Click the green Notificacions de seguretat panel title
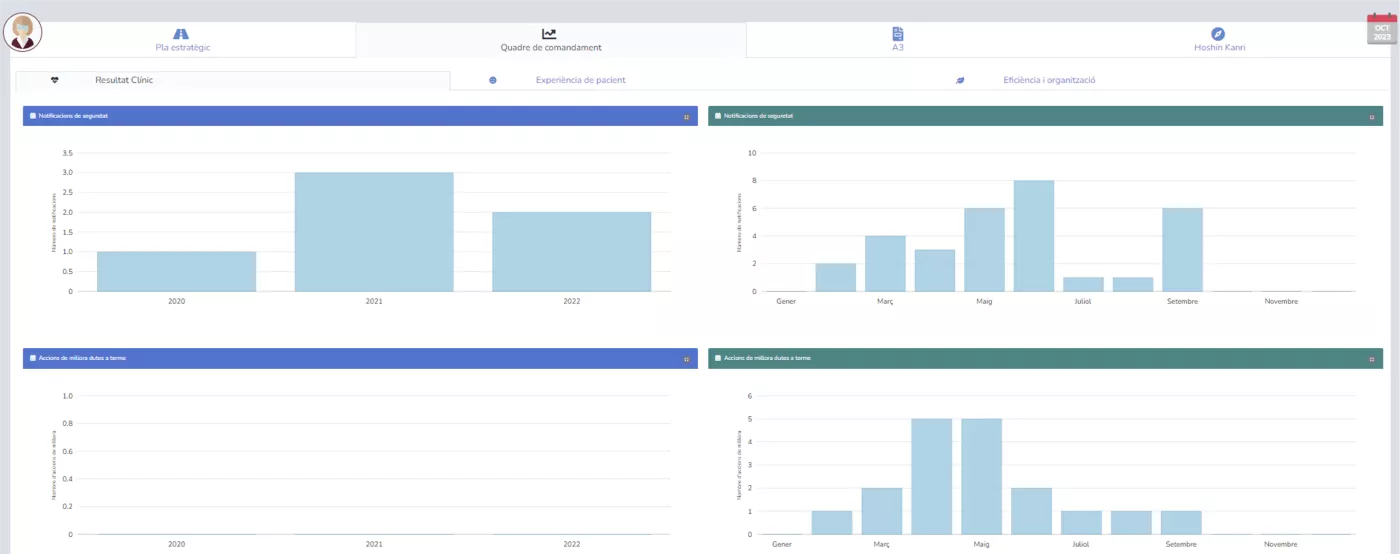1400x554 pixels. click(759, 116)
